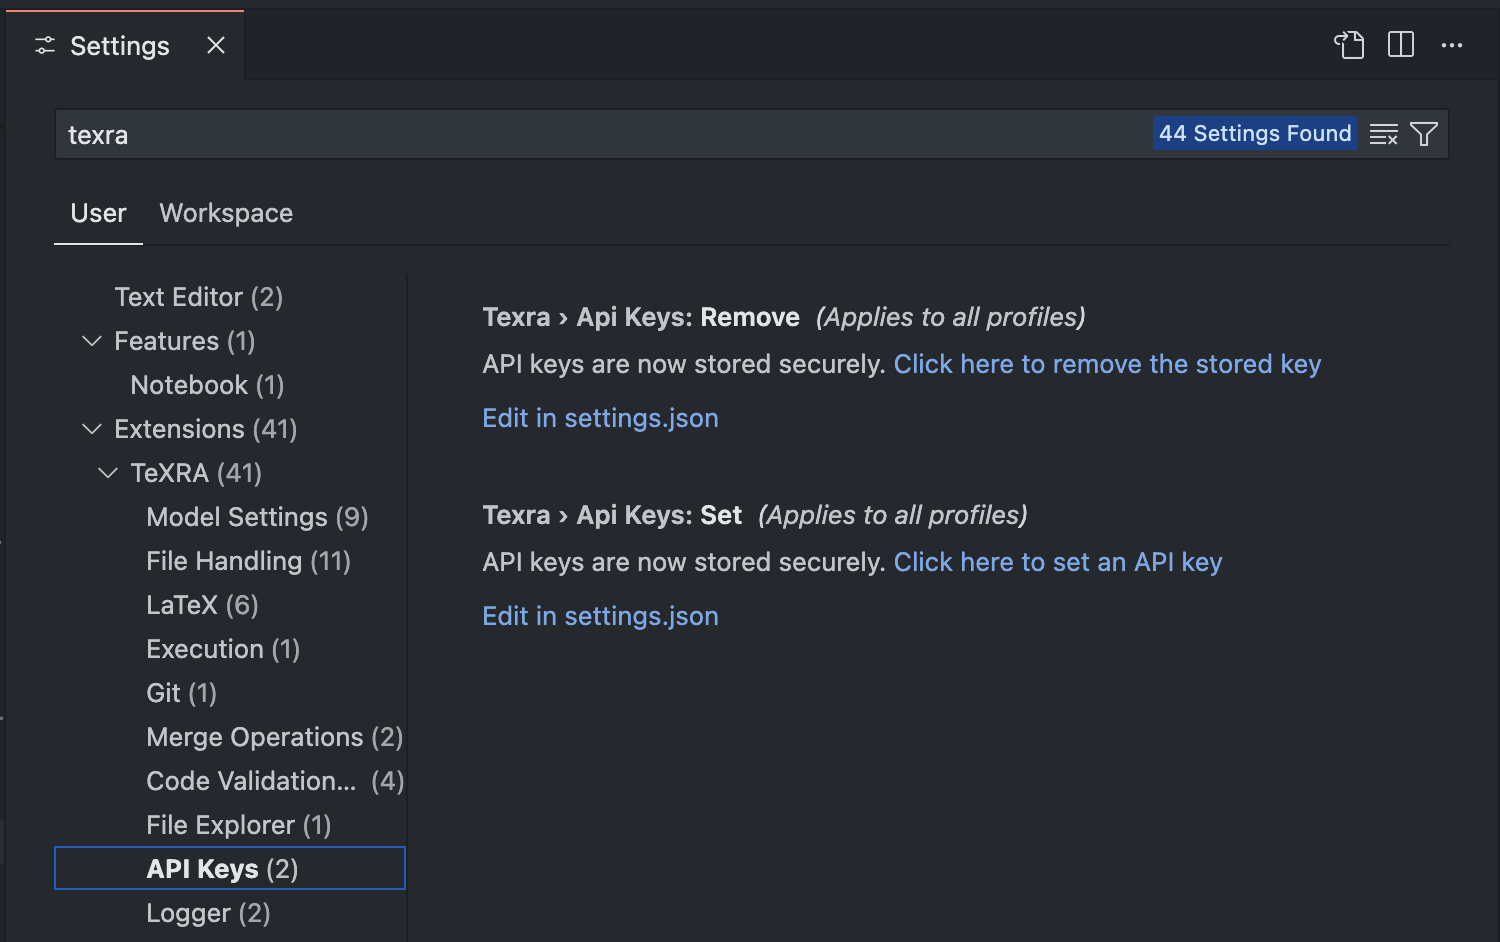Open the More Actions ellipsis menu

click(1452, 45)
